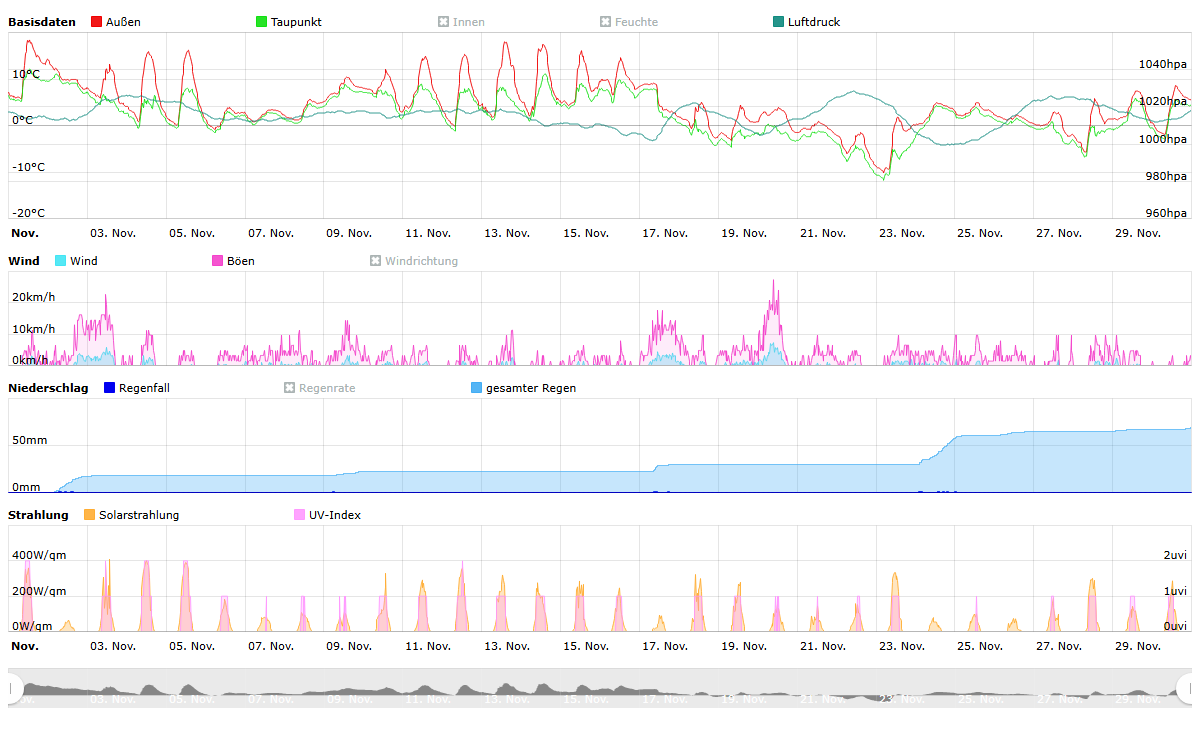Click the right range navigator handle
This screenshot has width=1200, height=750.
point(1186,688)
